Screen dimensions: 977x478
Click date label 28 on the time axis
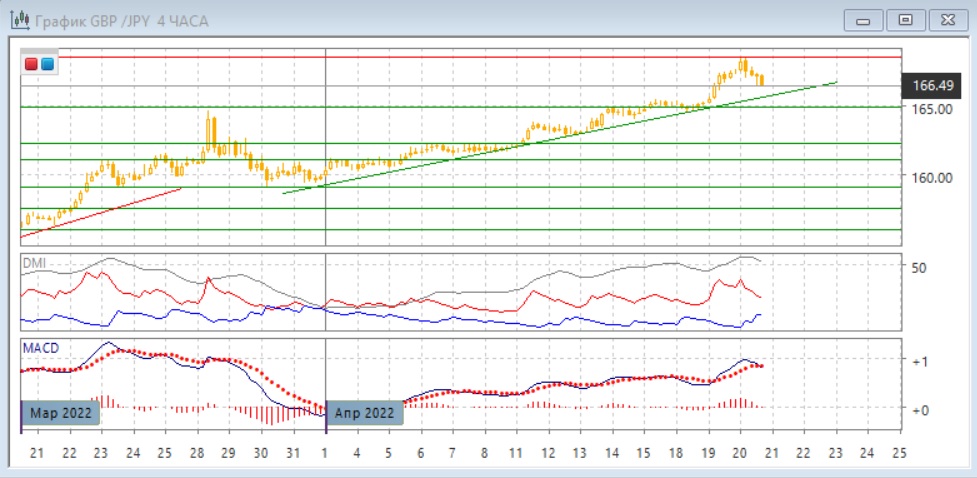tap(197, 452)
